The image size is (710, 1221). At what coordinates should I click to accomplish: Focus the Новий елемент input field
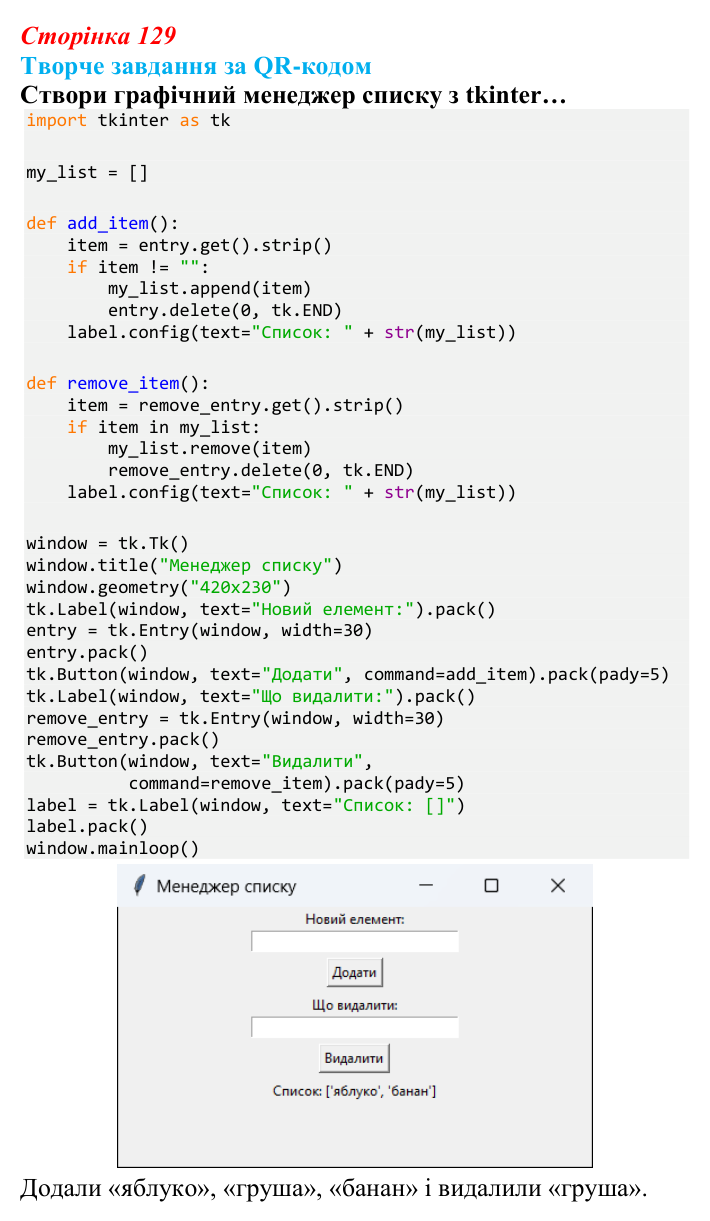[355, 941]
